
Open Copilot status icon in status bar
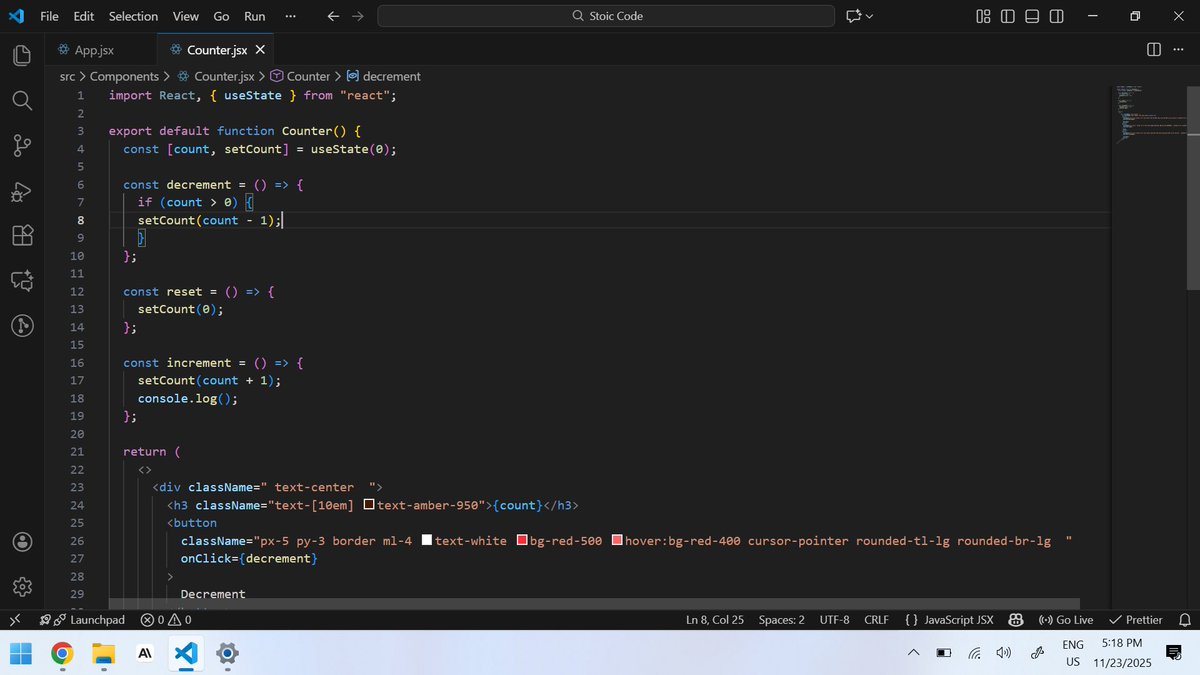(x=1016, y=620)
